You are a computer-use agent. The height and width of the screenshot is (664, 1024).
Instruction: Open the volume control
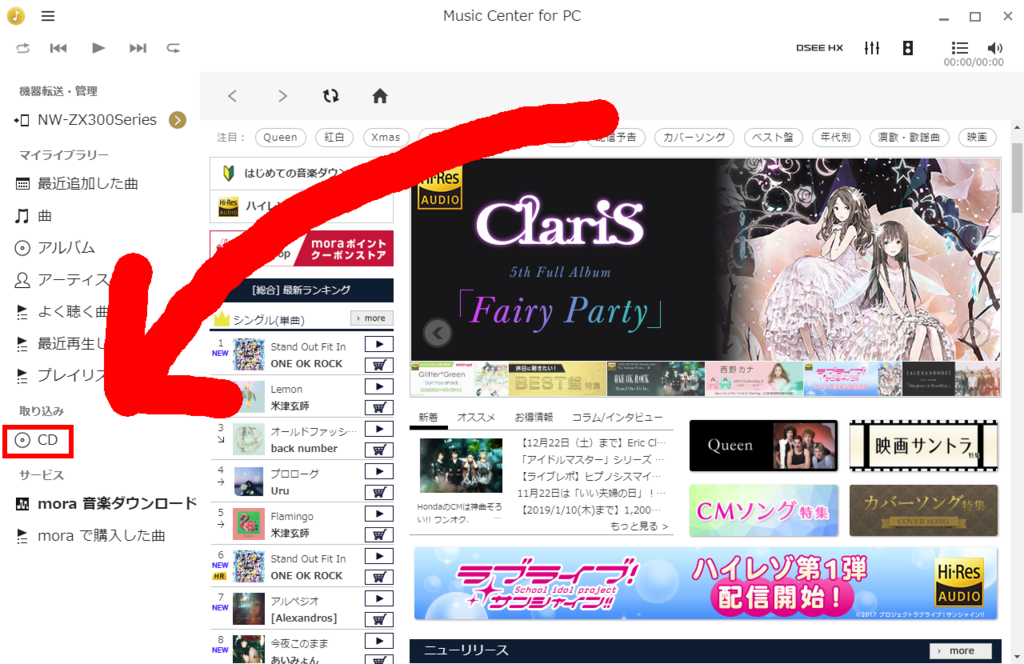[x=995, y=48]
